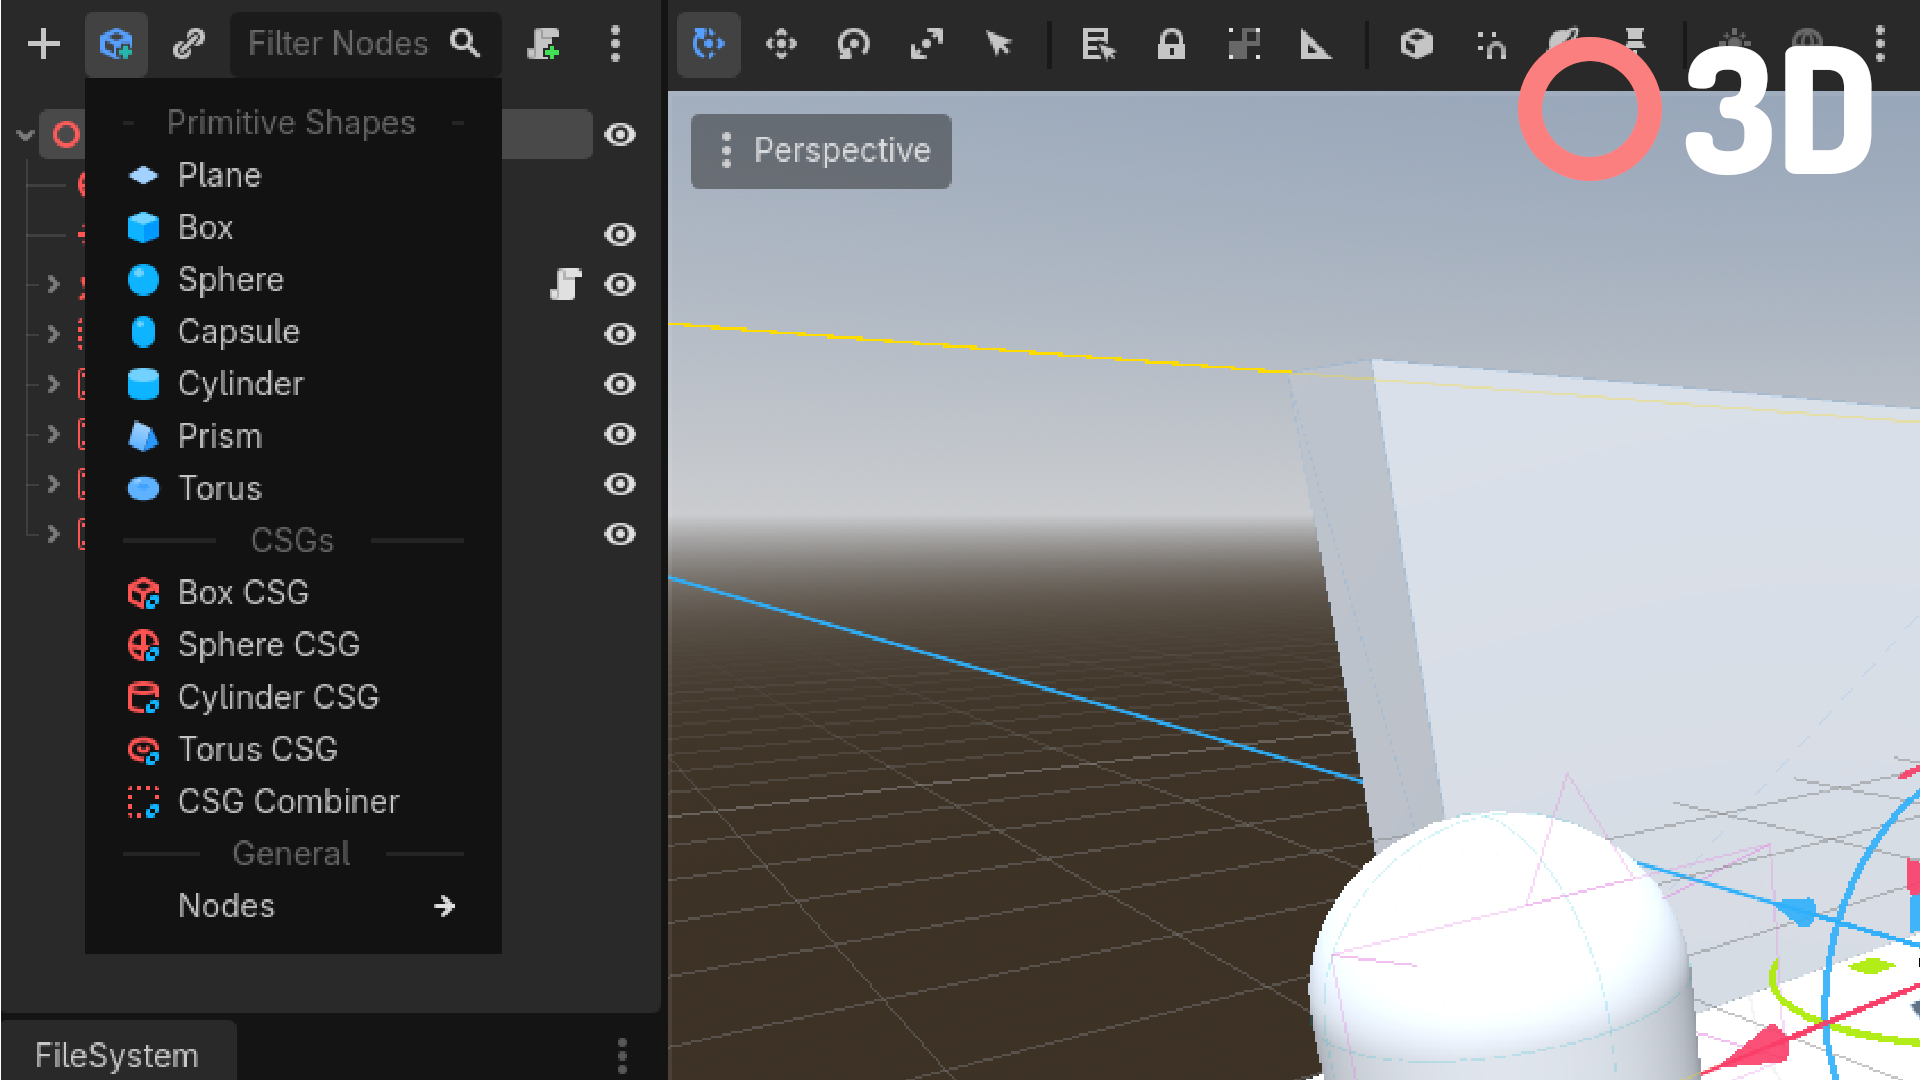This screenshot has height=1080, width=1920.
Task: Click the blue axis gizmo arrow handle
Action: tap(1797, 911)
